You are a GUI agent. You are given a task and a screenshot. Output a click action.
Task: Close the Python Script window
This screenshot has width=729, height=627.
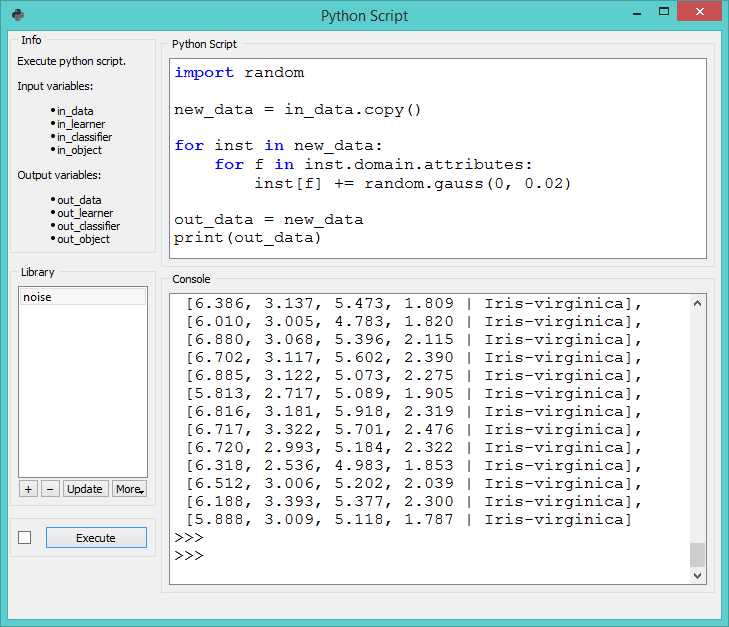tap(698, 14)
